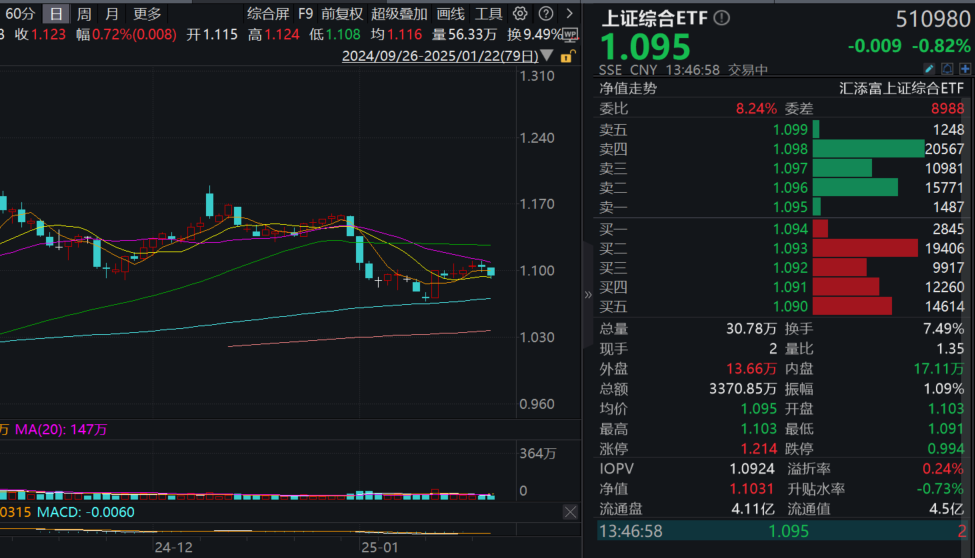975x558 pixels.
Task: Click sell-four price 1.098
Action: click(790, 149)
